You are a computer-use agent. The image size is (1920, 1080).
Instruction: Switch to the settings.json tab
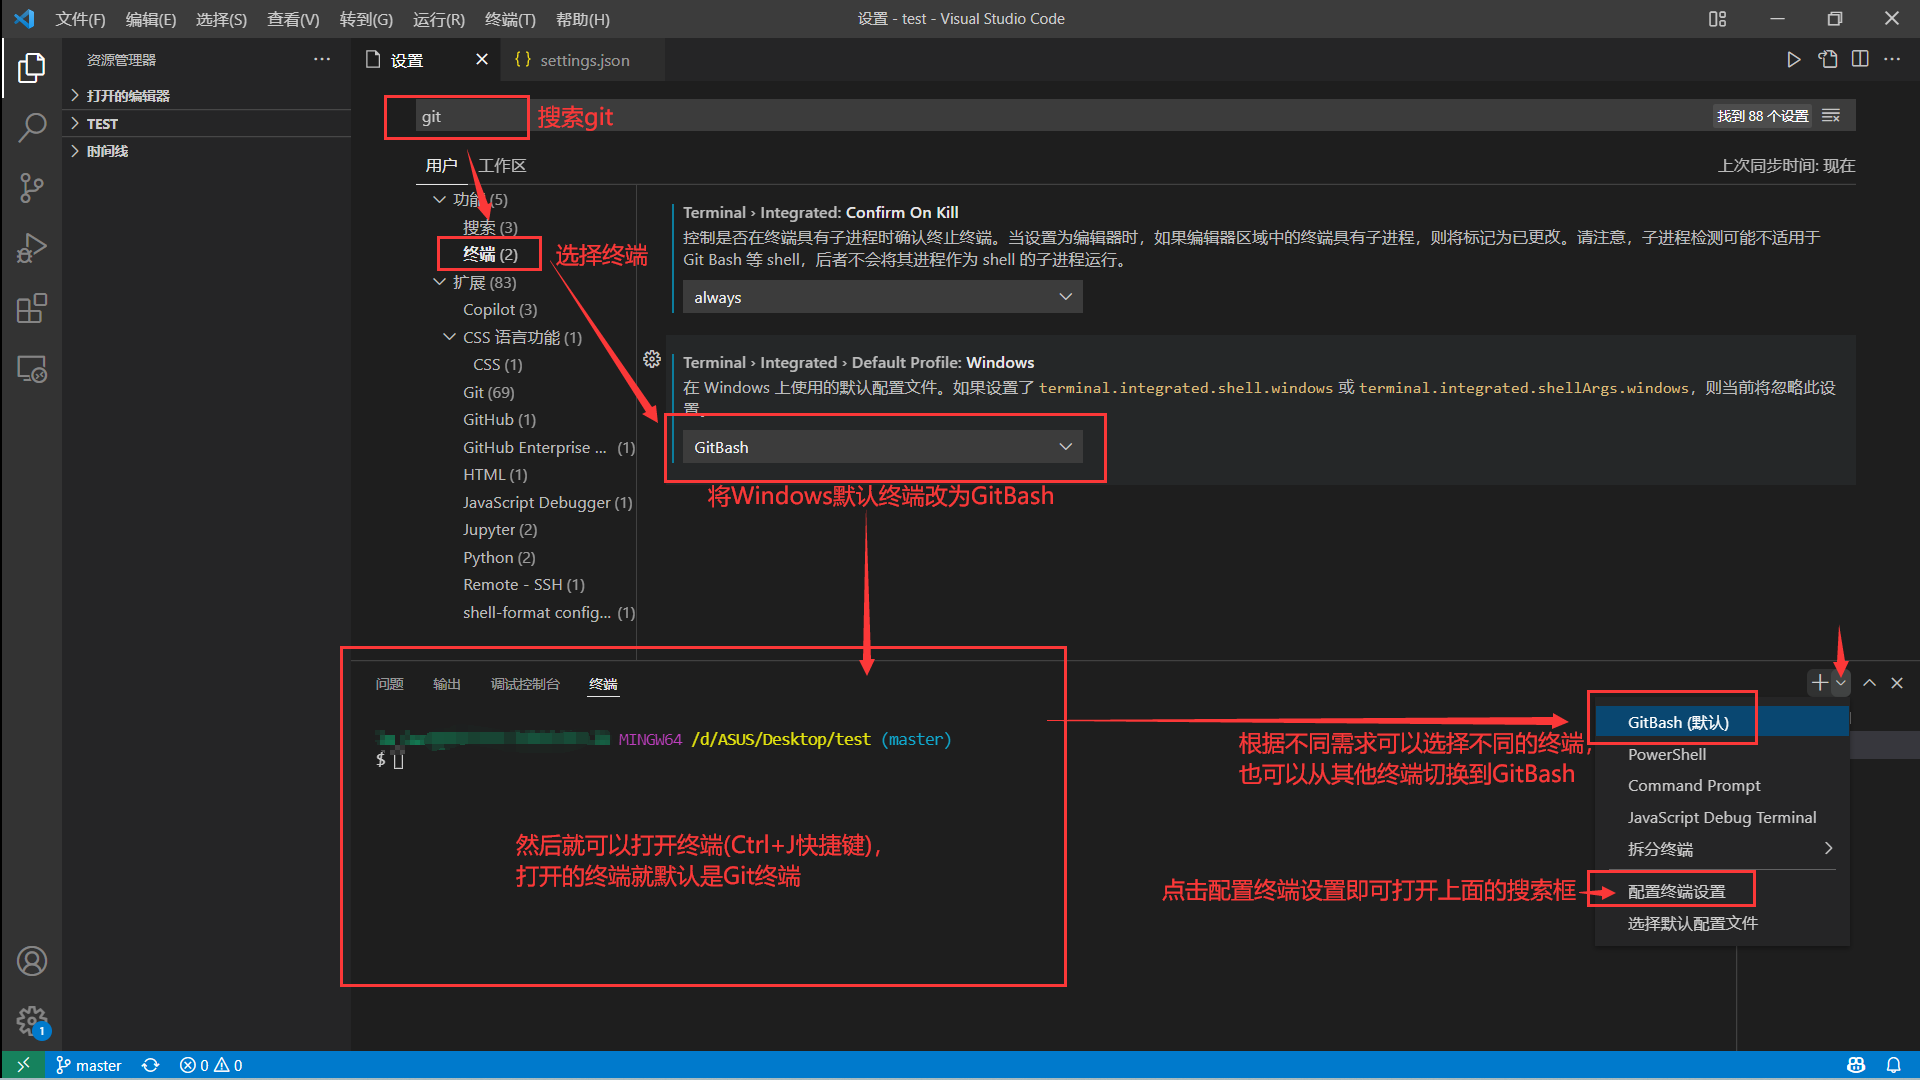(583, 60)
